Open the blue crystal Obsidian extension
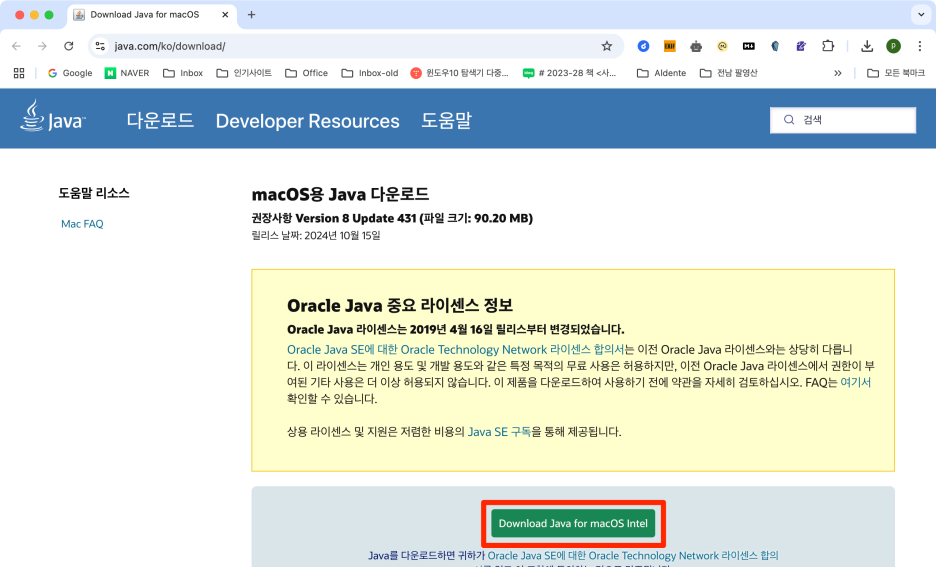This screenshot has height=567, width=936. click(775, 46)
